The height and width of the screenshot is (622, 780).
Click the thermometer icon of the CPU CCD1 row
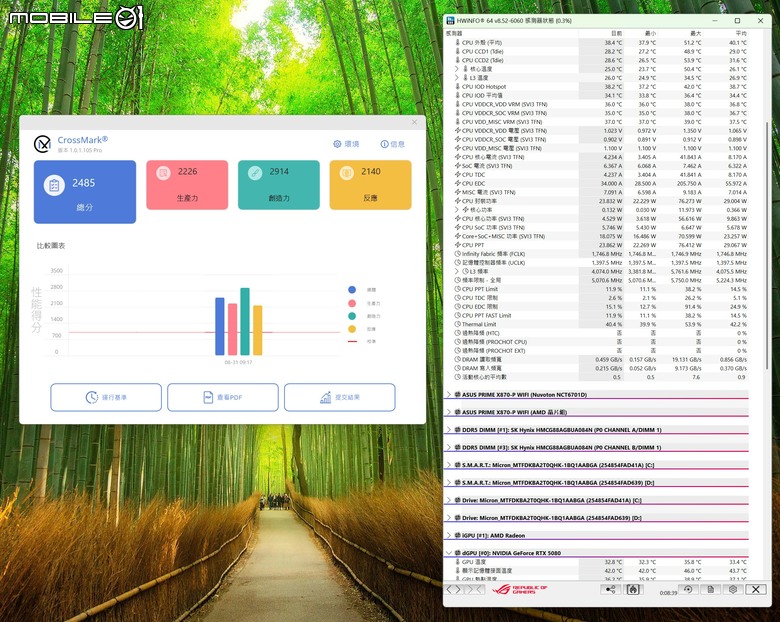[458, 51]
